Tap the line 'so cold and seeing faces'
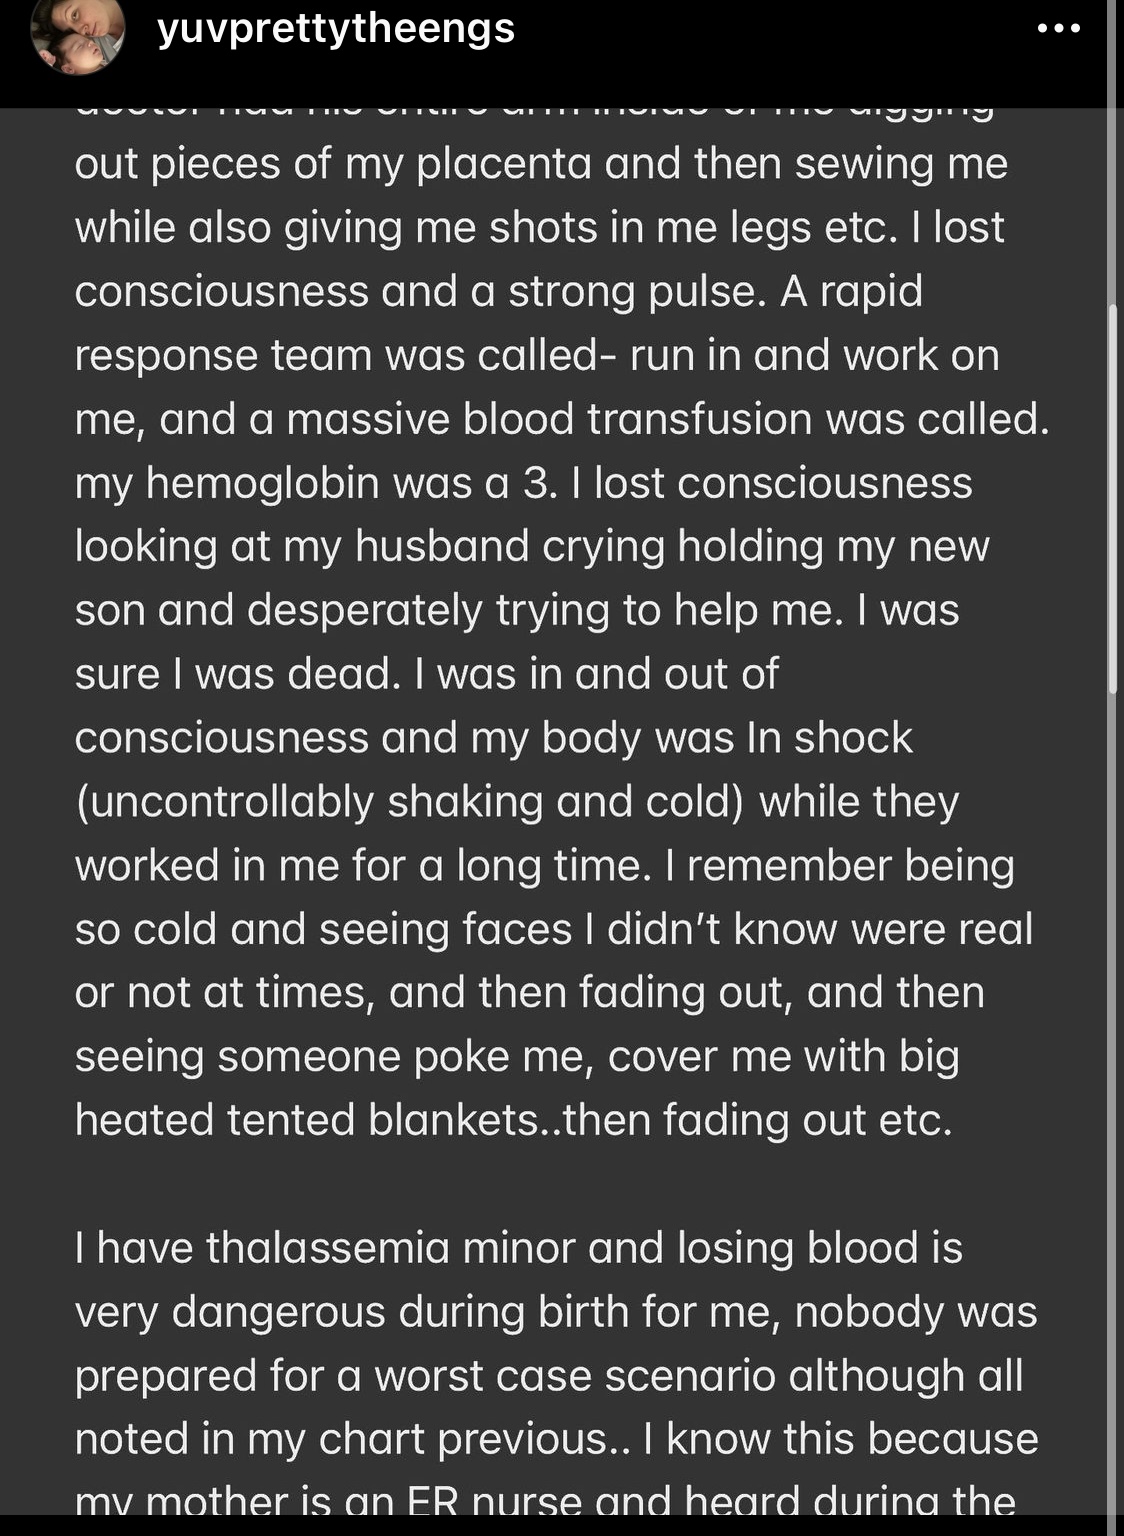This screenshot has width=1124, height=1536. point(554,929)
